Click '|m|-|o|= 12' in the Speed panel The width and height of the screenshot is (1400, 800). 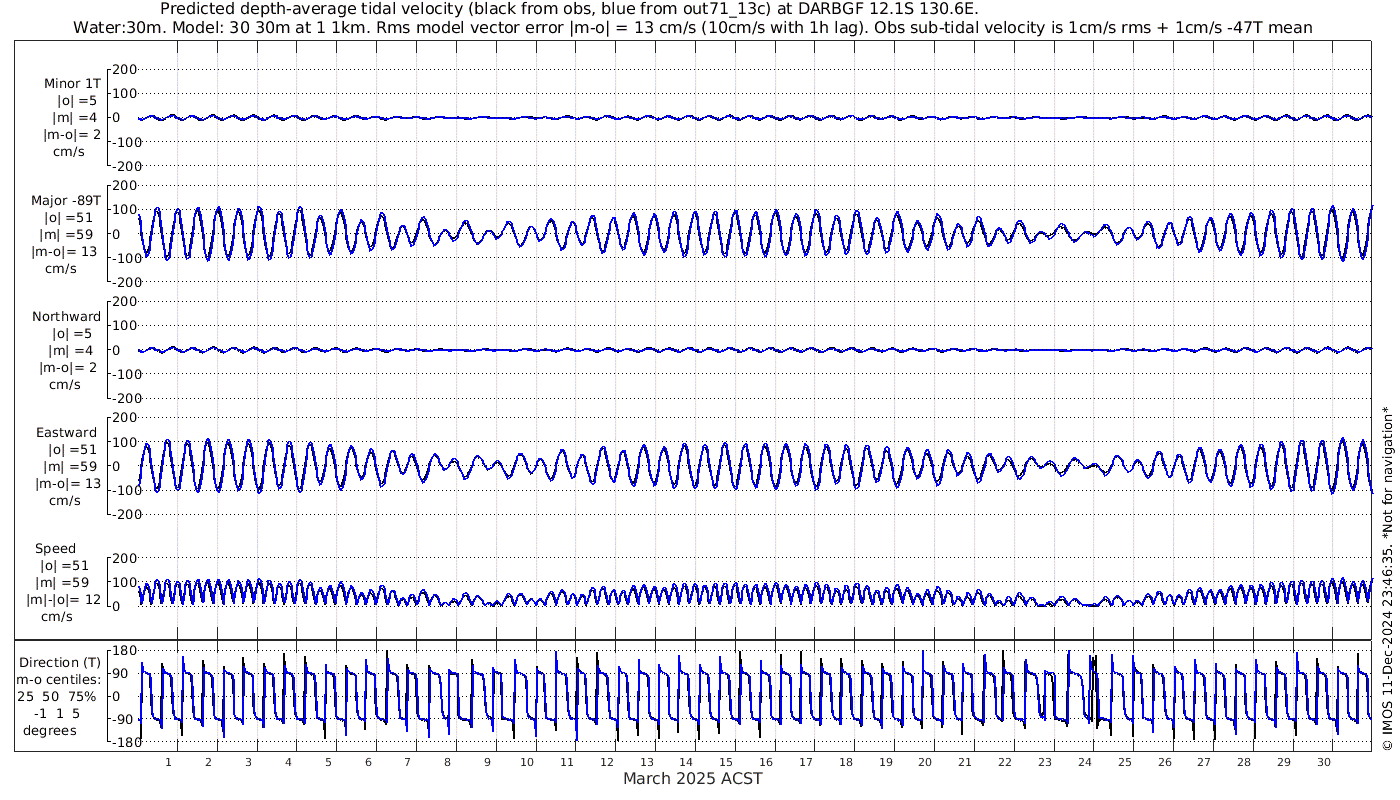pyautogui.click(x=63, y=600)
